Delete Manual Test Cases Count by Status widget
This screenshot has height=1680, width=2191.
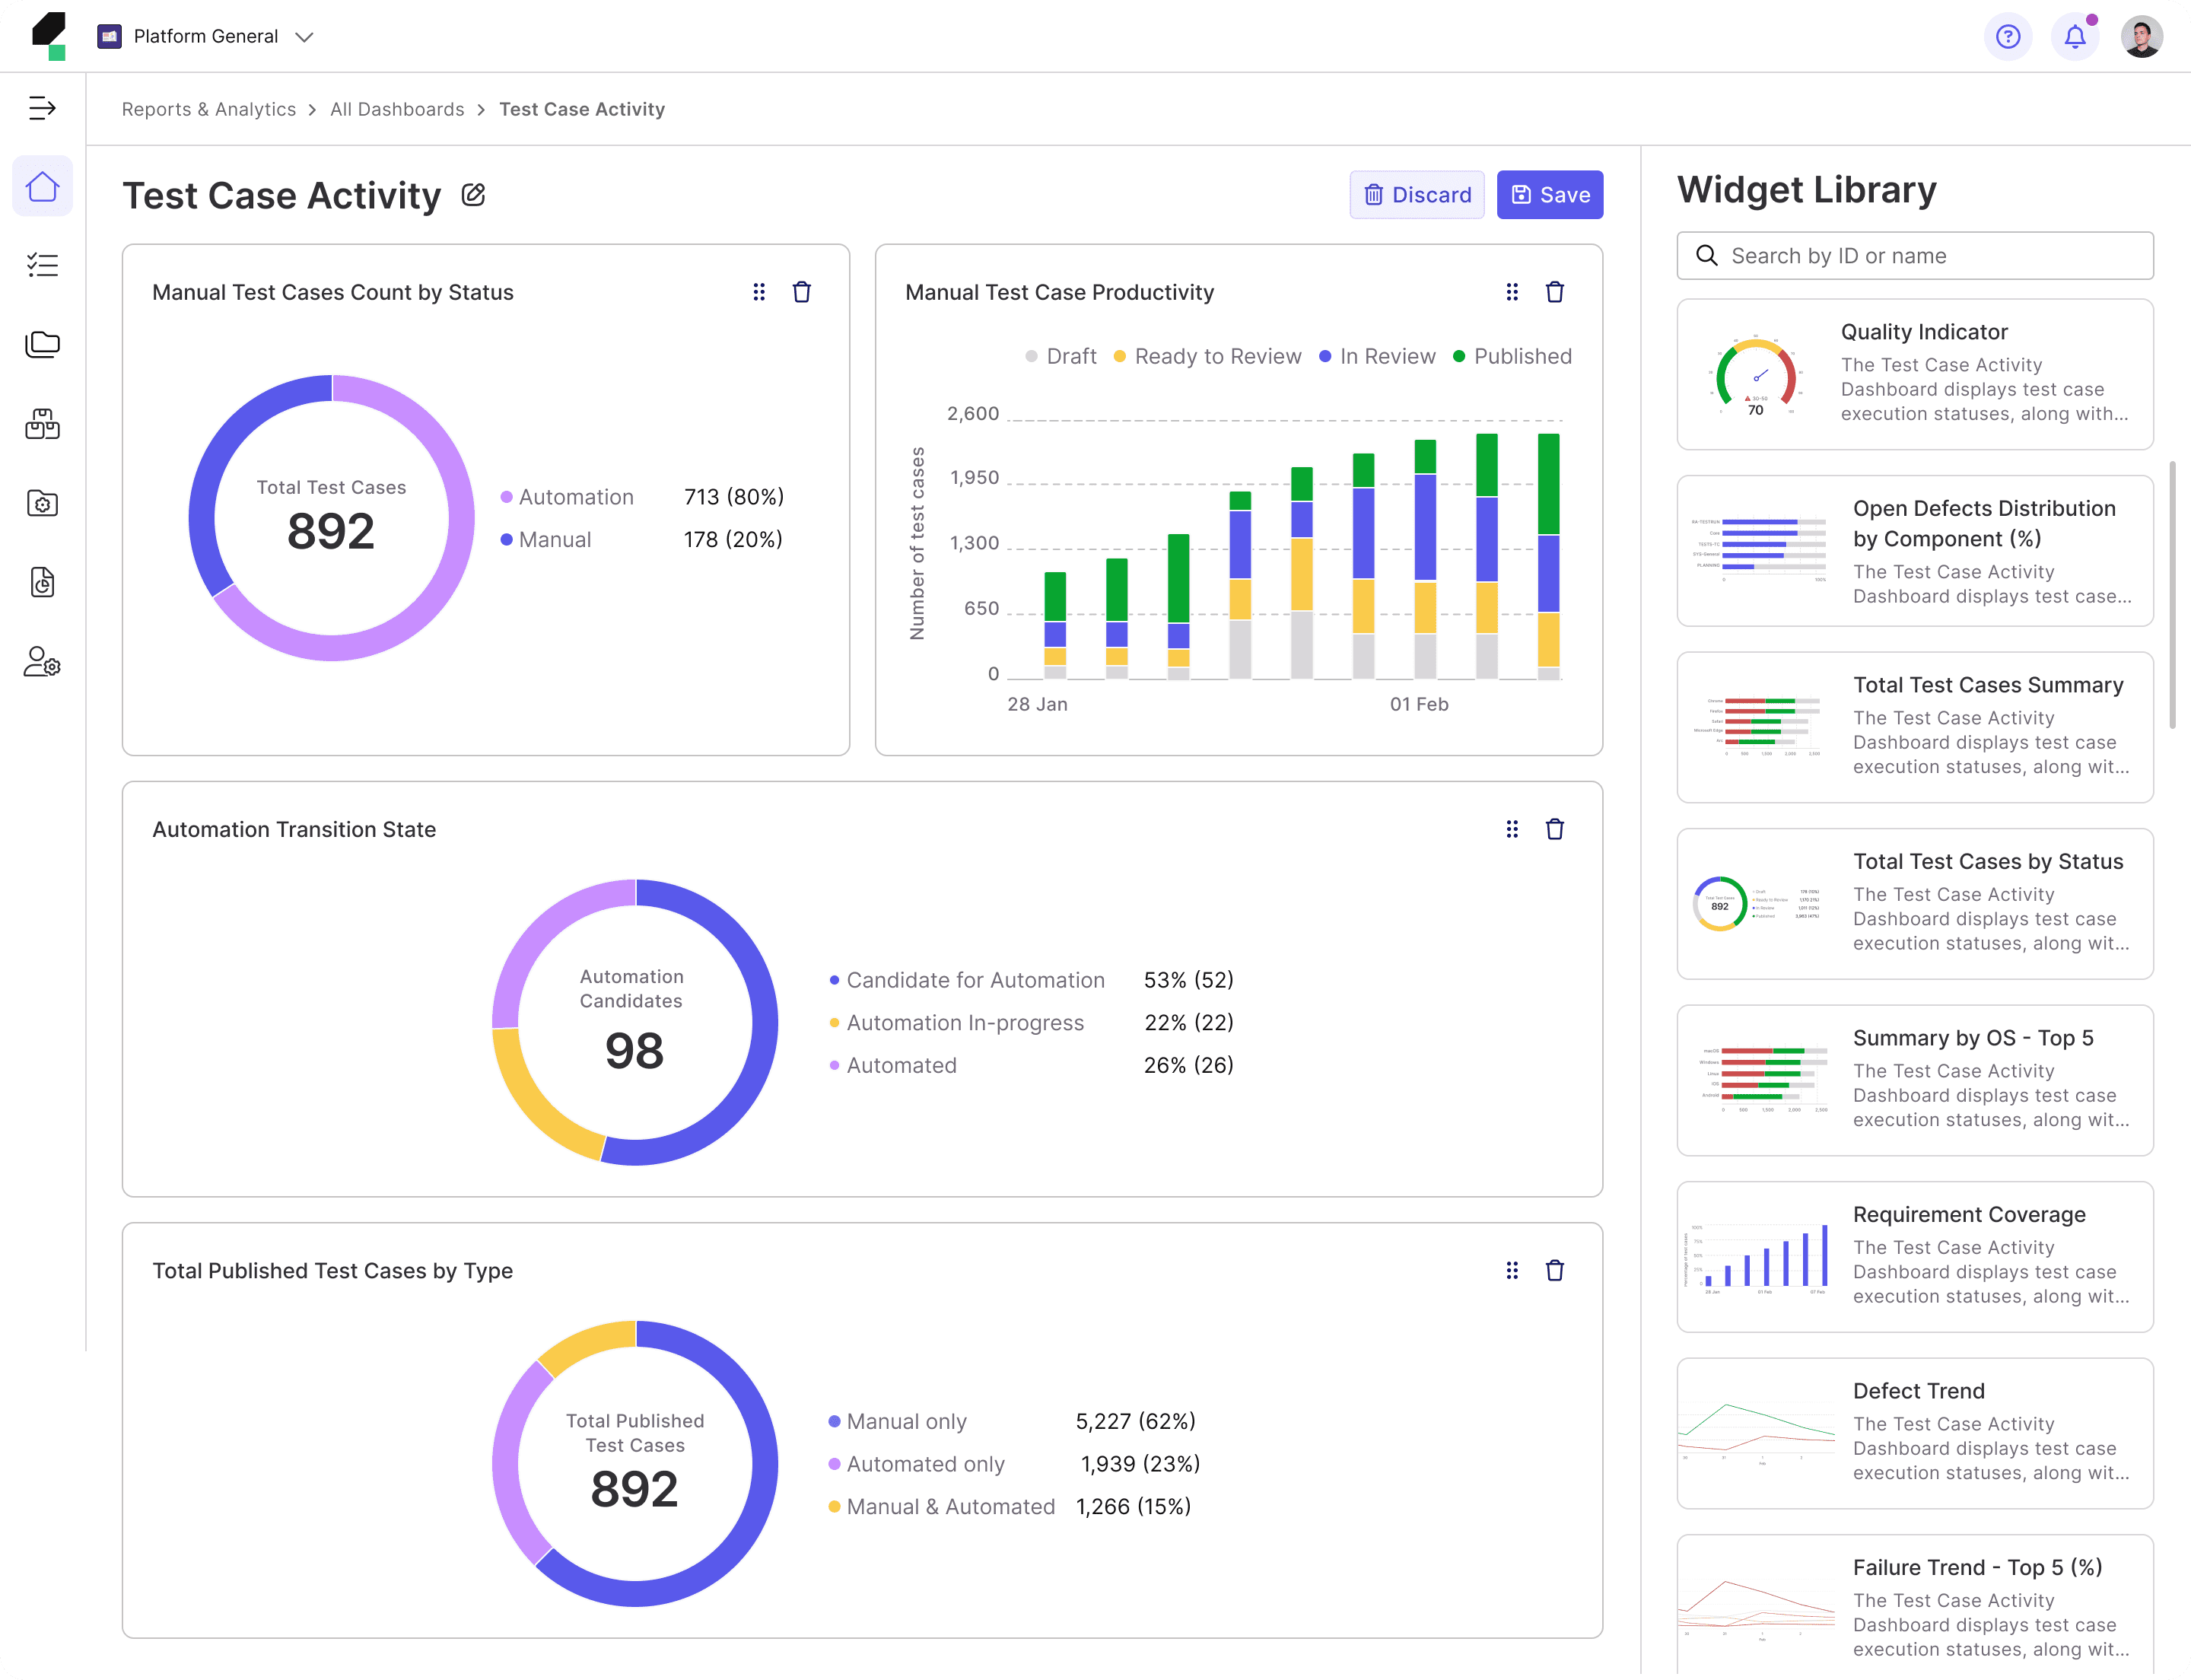pyautogui.click(x=801, y=292)
